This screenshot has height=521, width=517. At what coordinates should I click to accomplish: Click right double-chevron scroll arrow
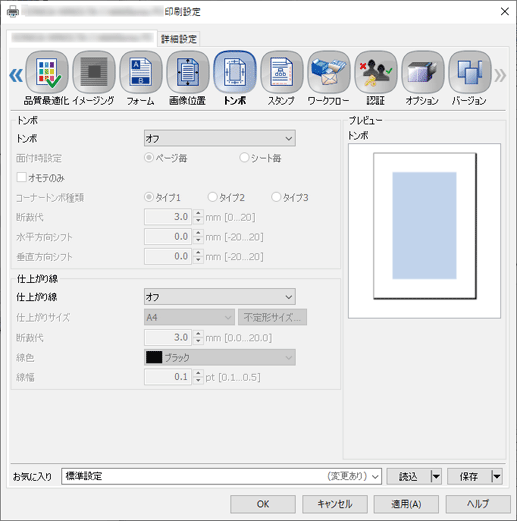pyautogui.click(x=500, y=75)
